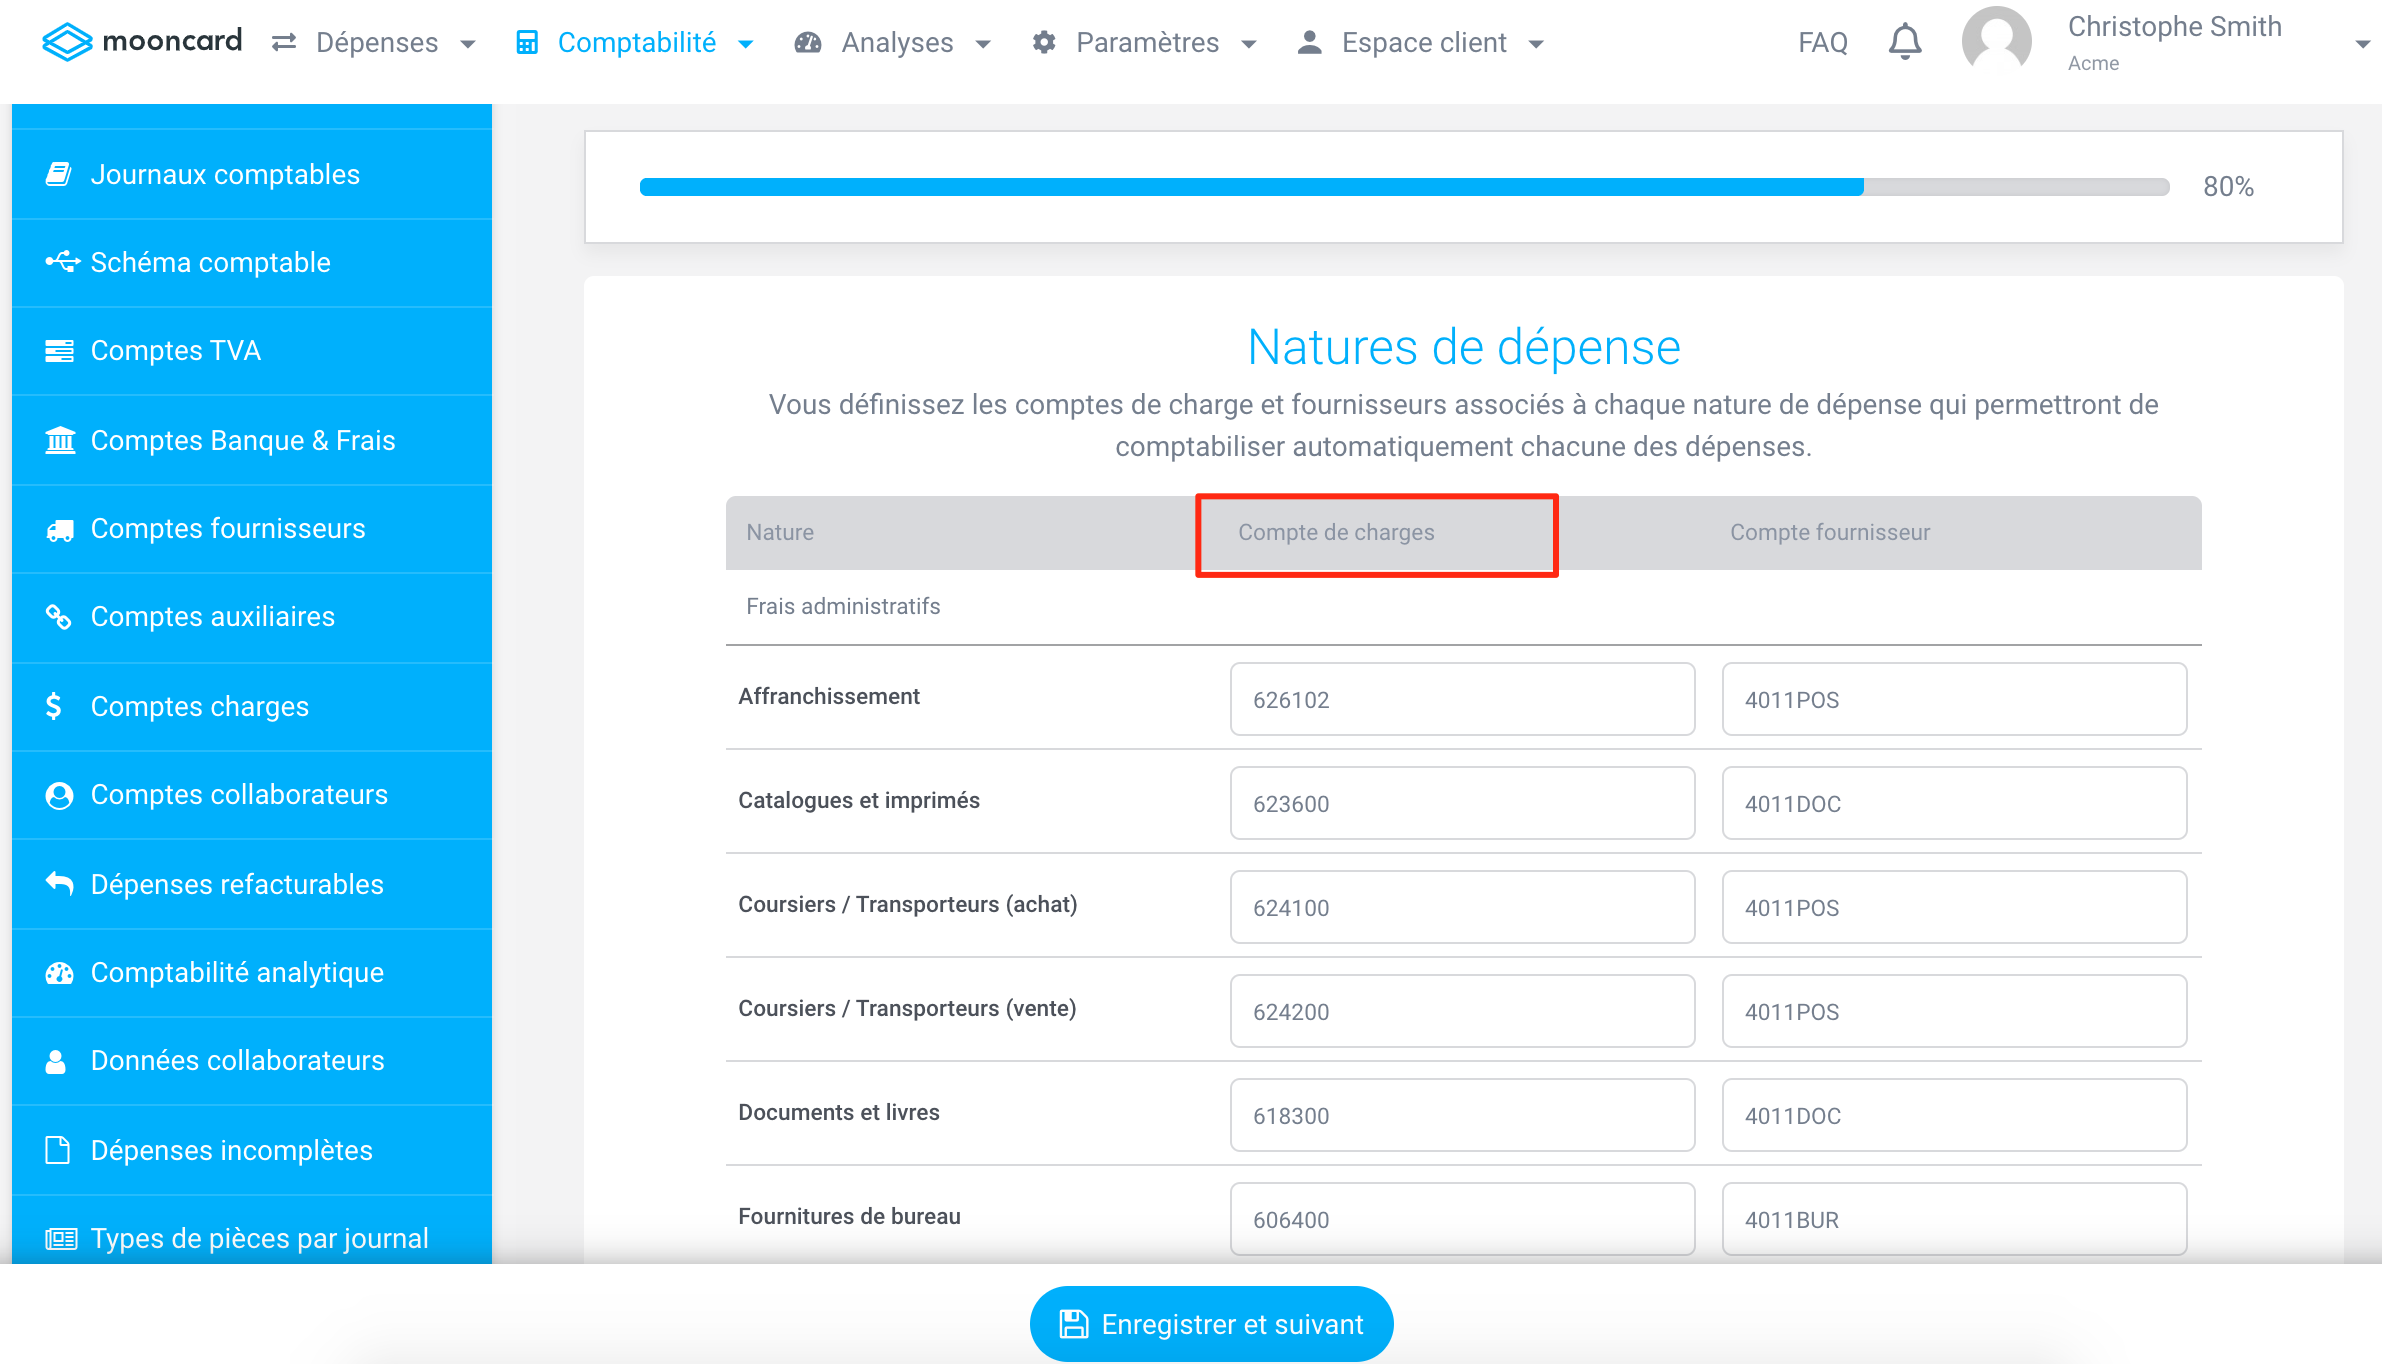Select the Comptes Banque & Frais bank icon
2382x1364 pixels.
coord(59,440)
